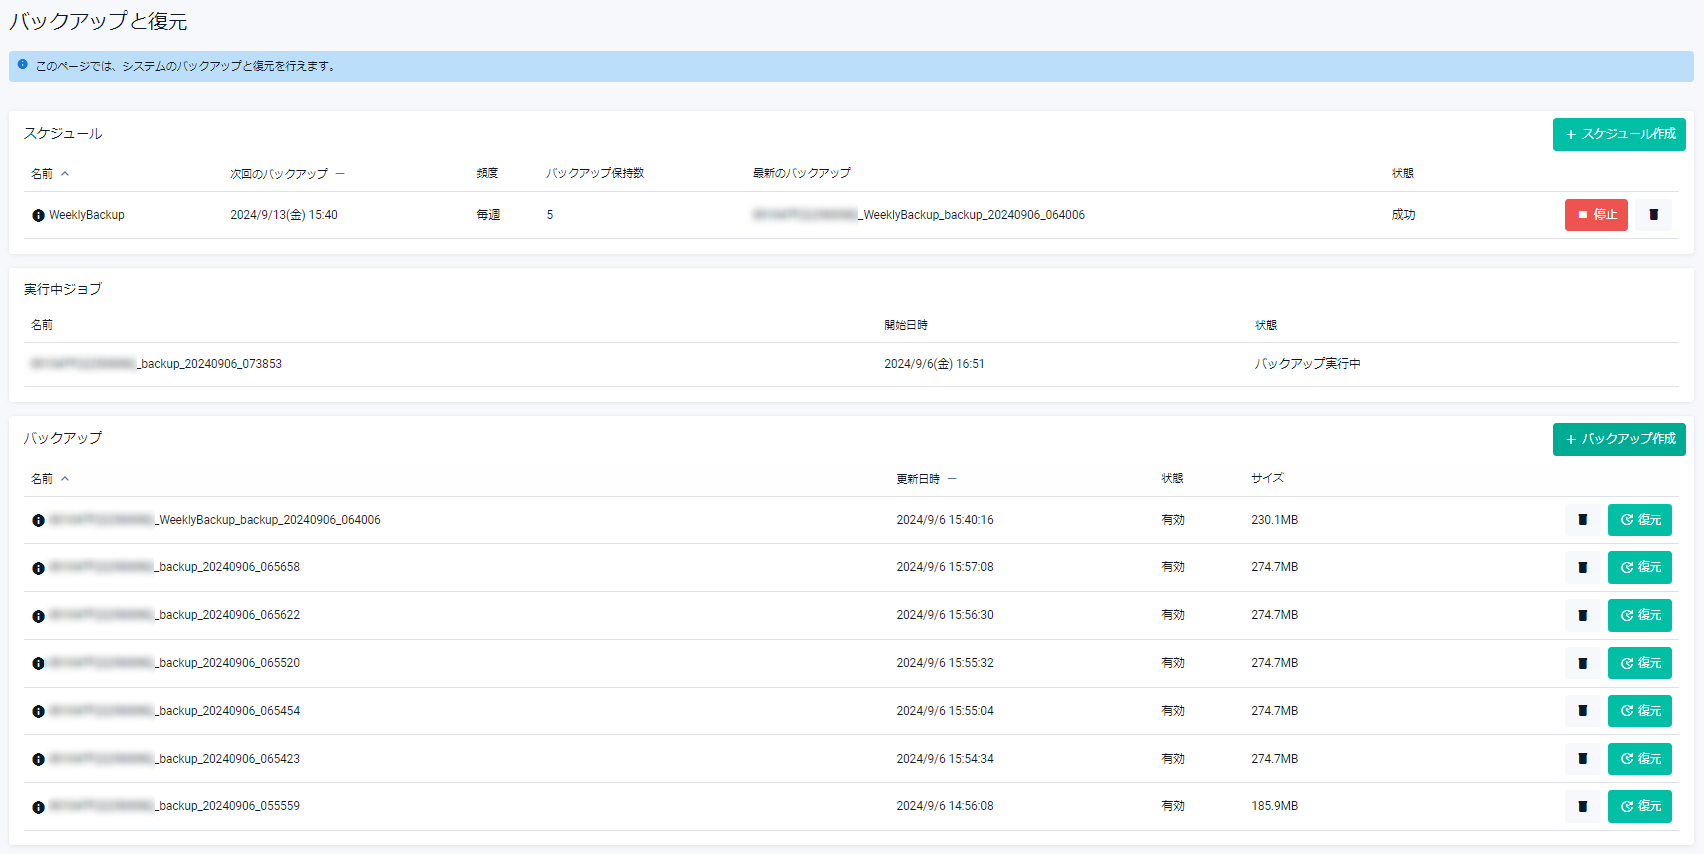Restore the 185.9MB backup with 復元

click(x=1639, y=806)
